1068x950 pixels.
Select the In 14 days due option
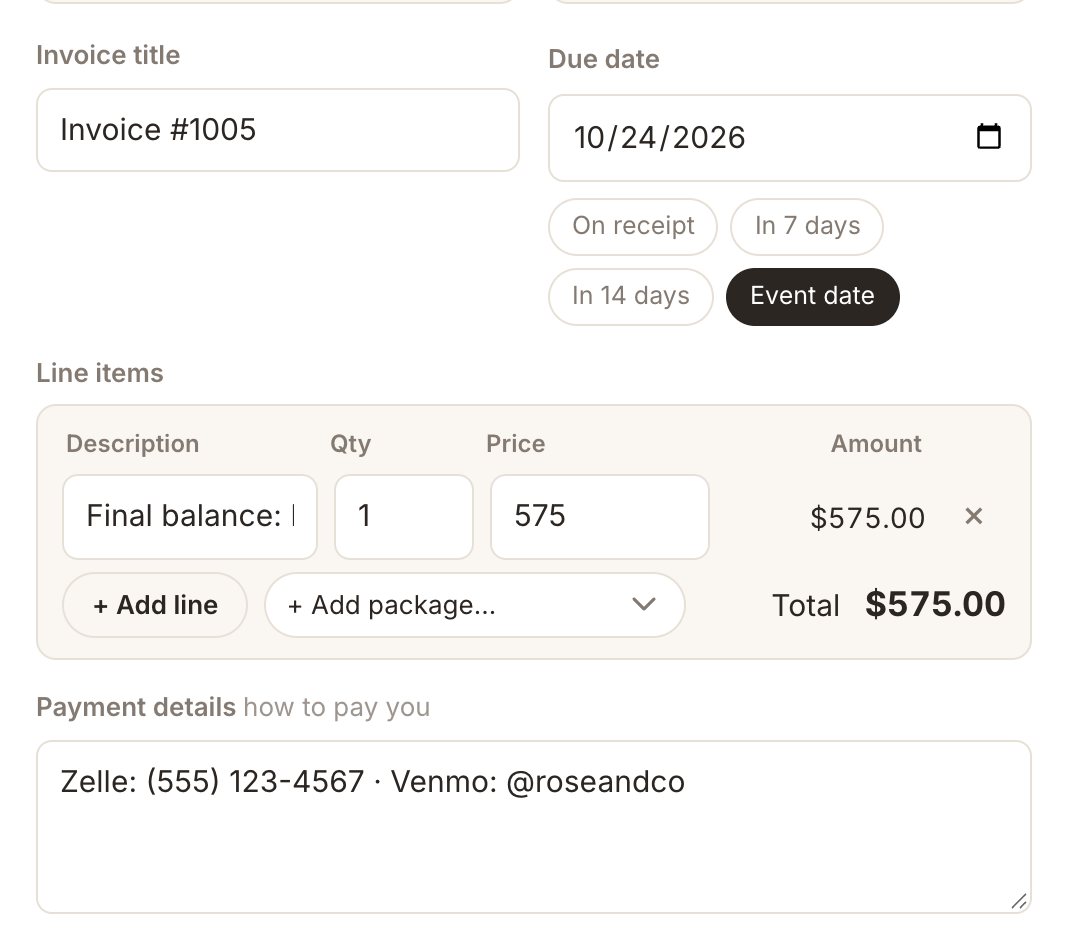coord(631,296)
